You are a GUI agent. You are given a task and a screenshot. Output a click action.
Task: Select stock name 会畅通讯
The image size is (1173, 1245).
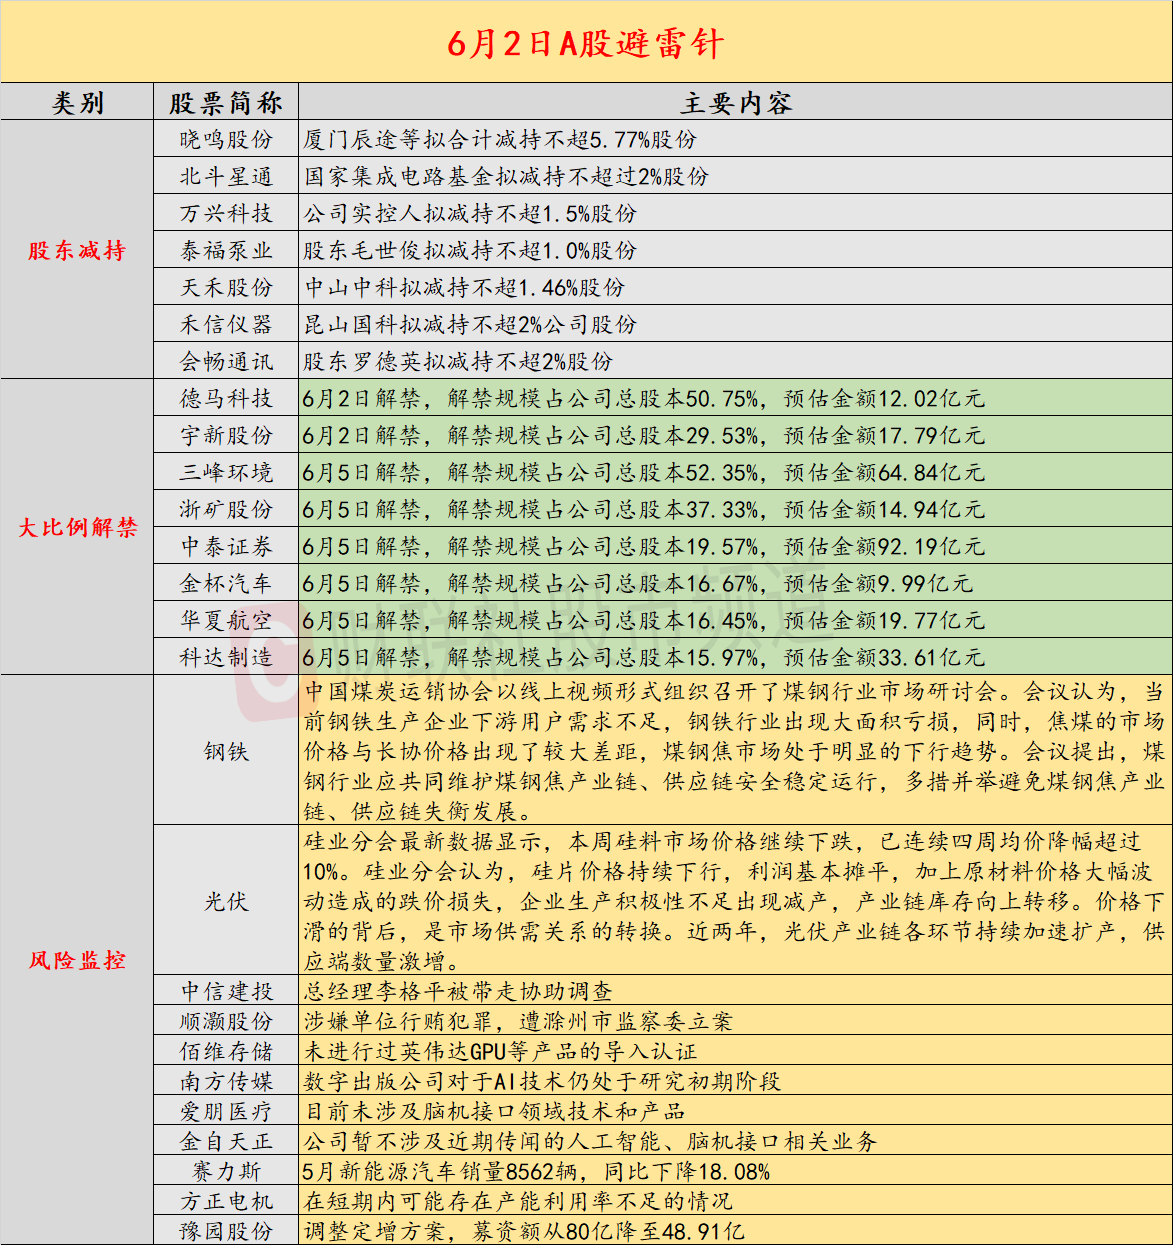coord(226,361)
